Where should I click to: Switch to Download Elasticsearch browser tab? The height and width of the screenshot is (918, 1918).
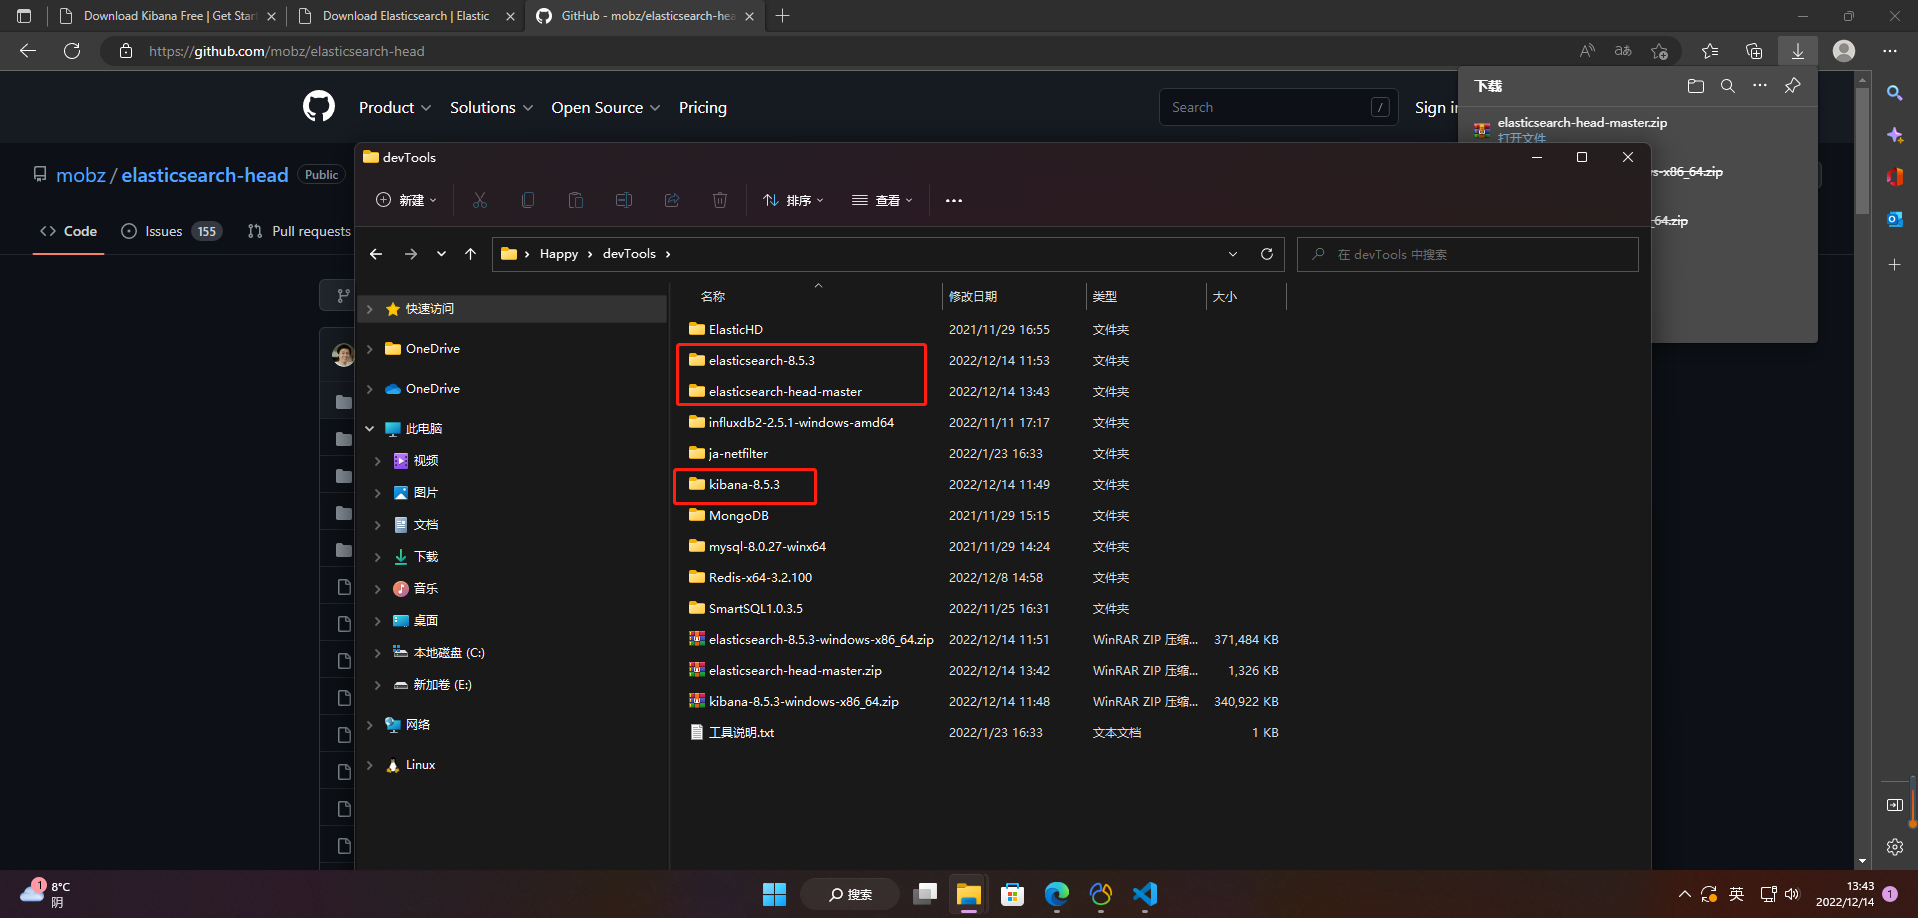click(406, 16)
